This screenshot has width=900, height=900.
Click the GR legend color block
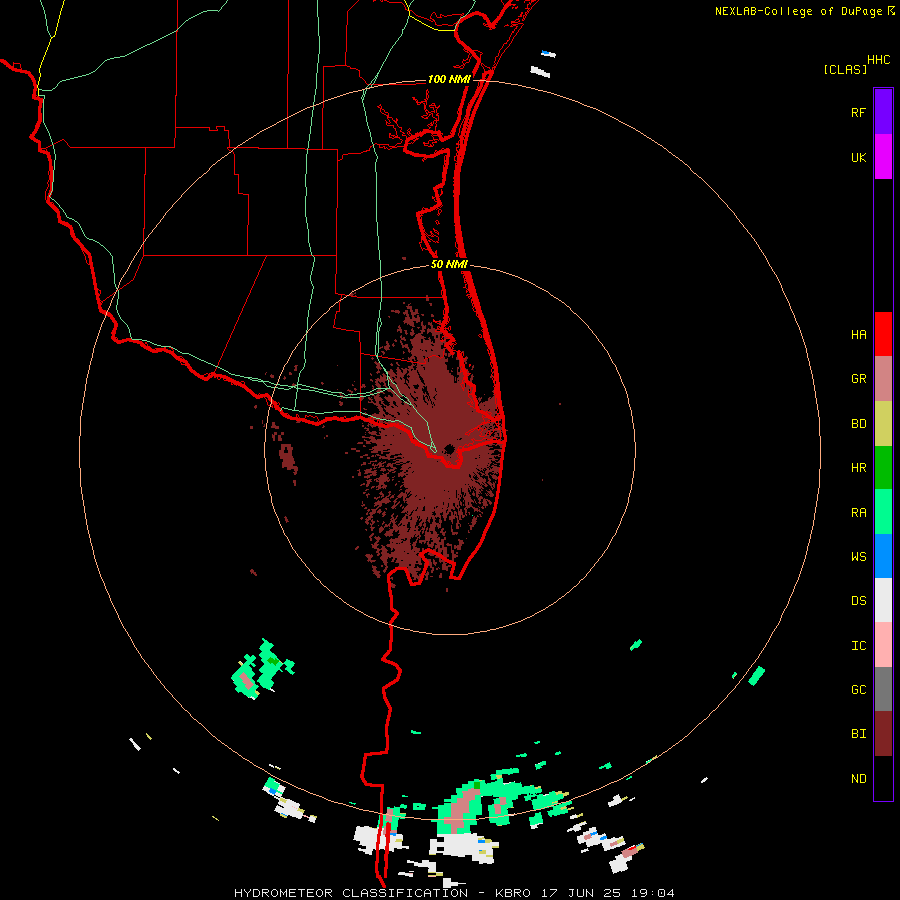click(x=883, y=379)
